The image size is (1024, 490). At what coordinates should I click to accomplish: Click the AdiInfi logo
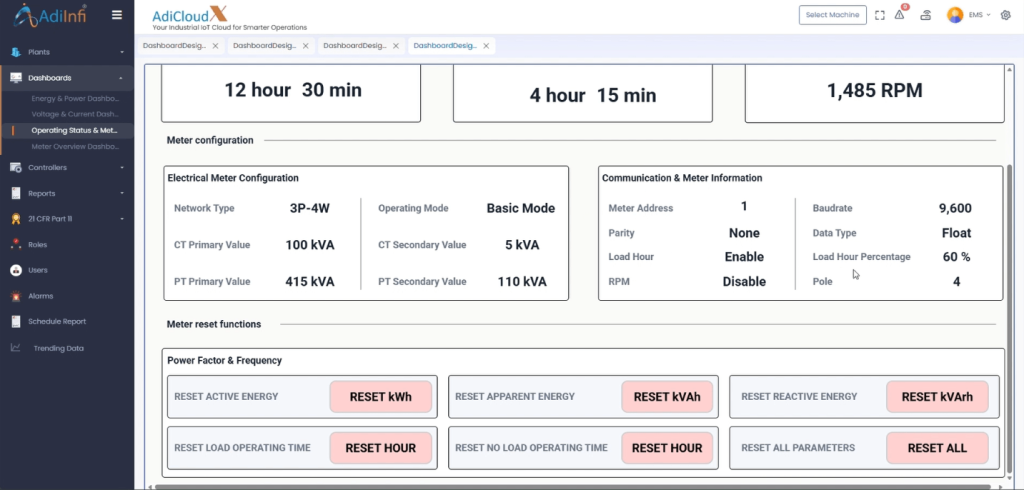point(50,15)
